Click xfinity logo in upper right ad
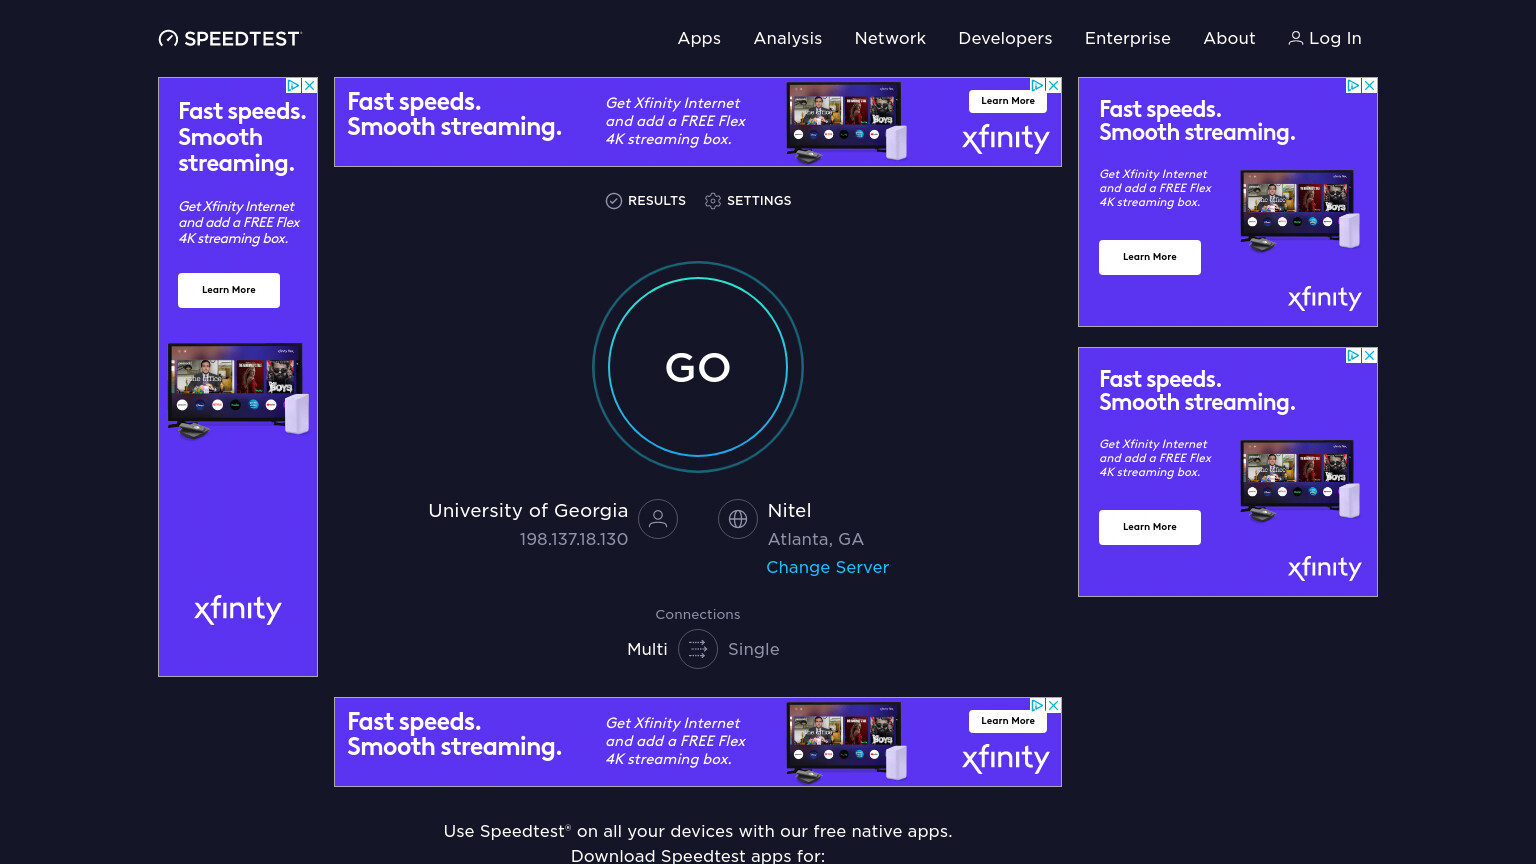This screenshot has width=1536, height=864. 1325,298
